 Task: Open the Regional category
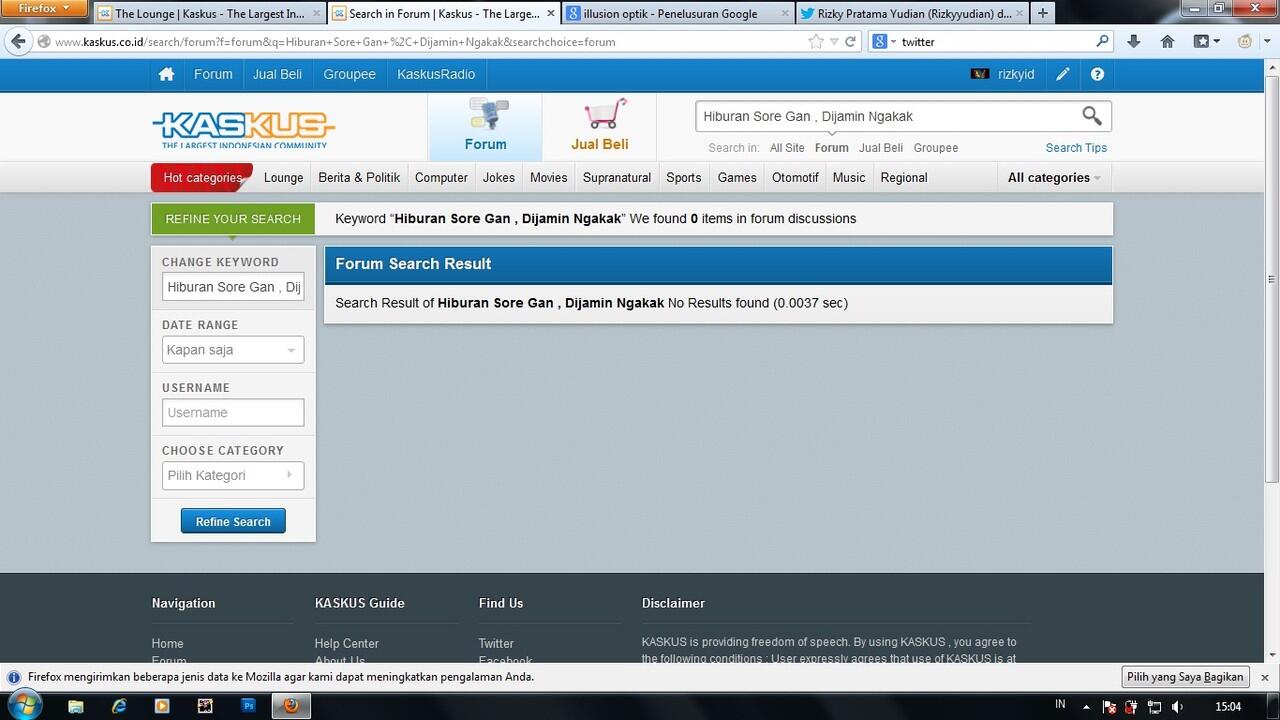coord(904,177)
